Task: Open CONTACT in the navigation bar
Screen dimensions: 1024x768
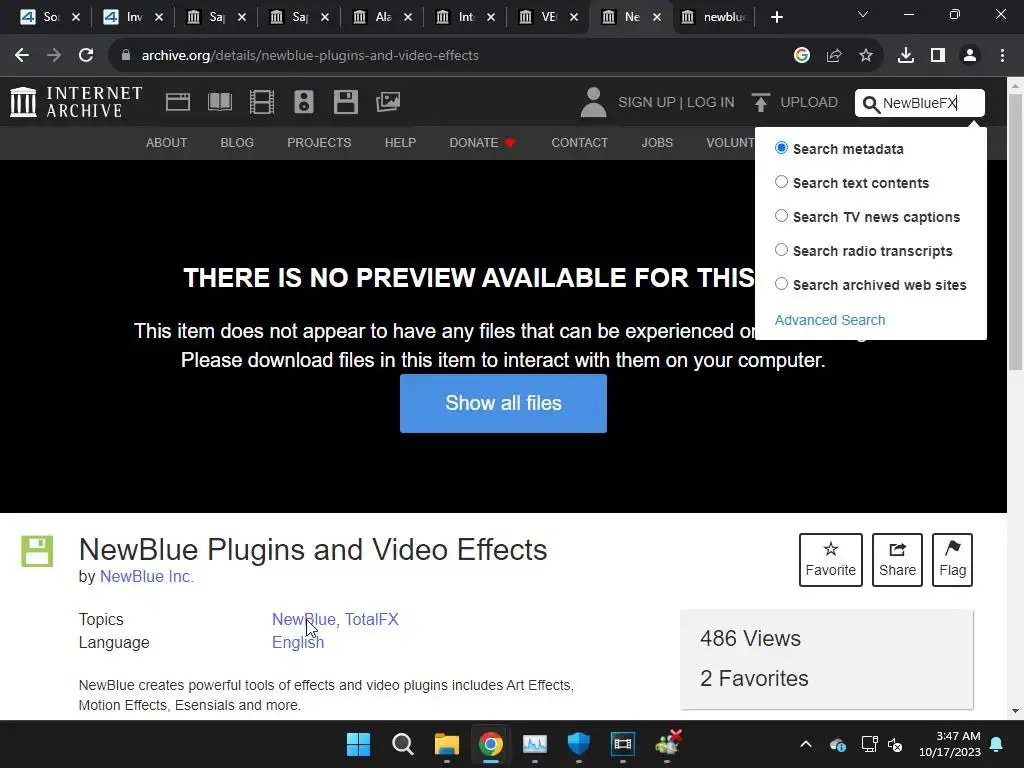Action: tap(580, 142)
